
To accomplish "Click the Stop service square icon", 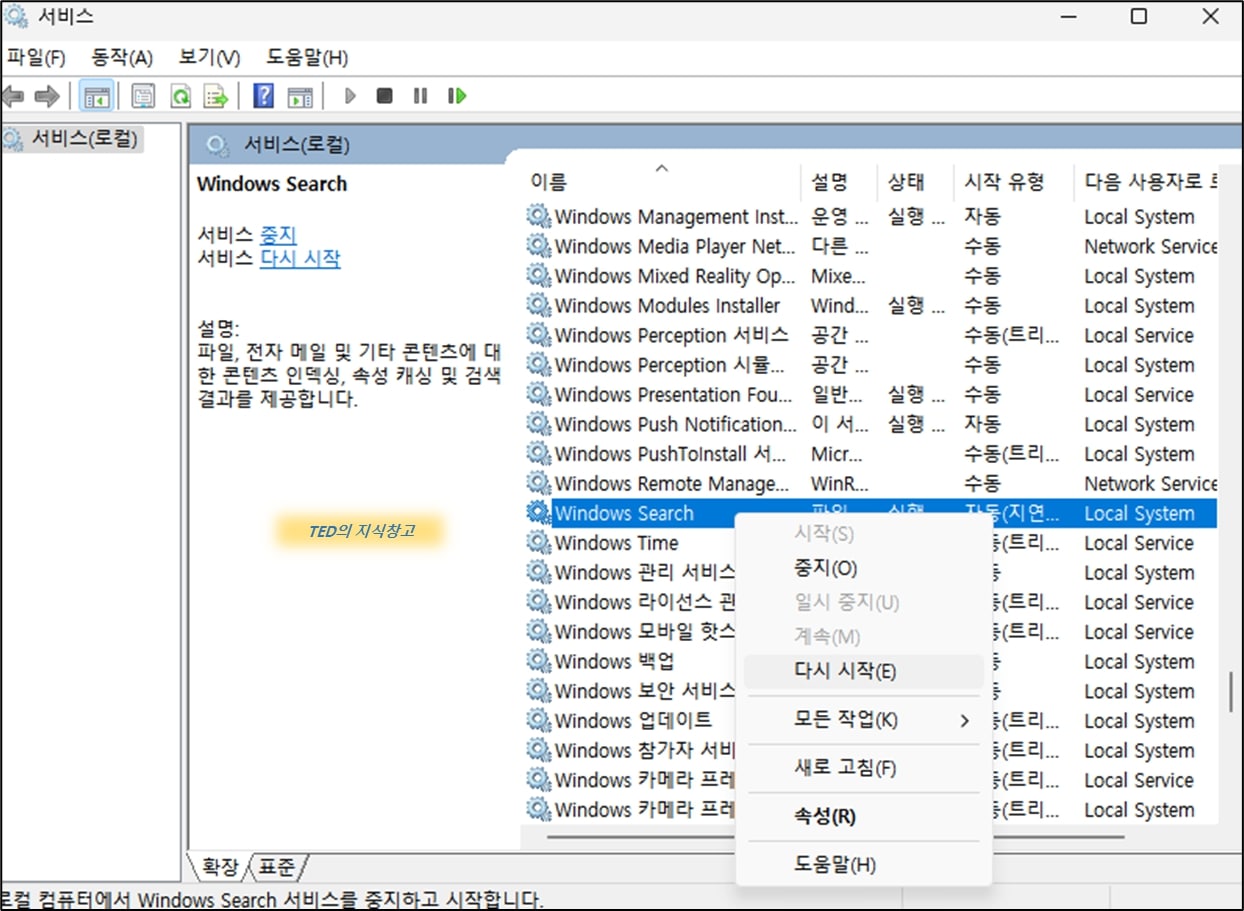I will (x=384, y=96).
